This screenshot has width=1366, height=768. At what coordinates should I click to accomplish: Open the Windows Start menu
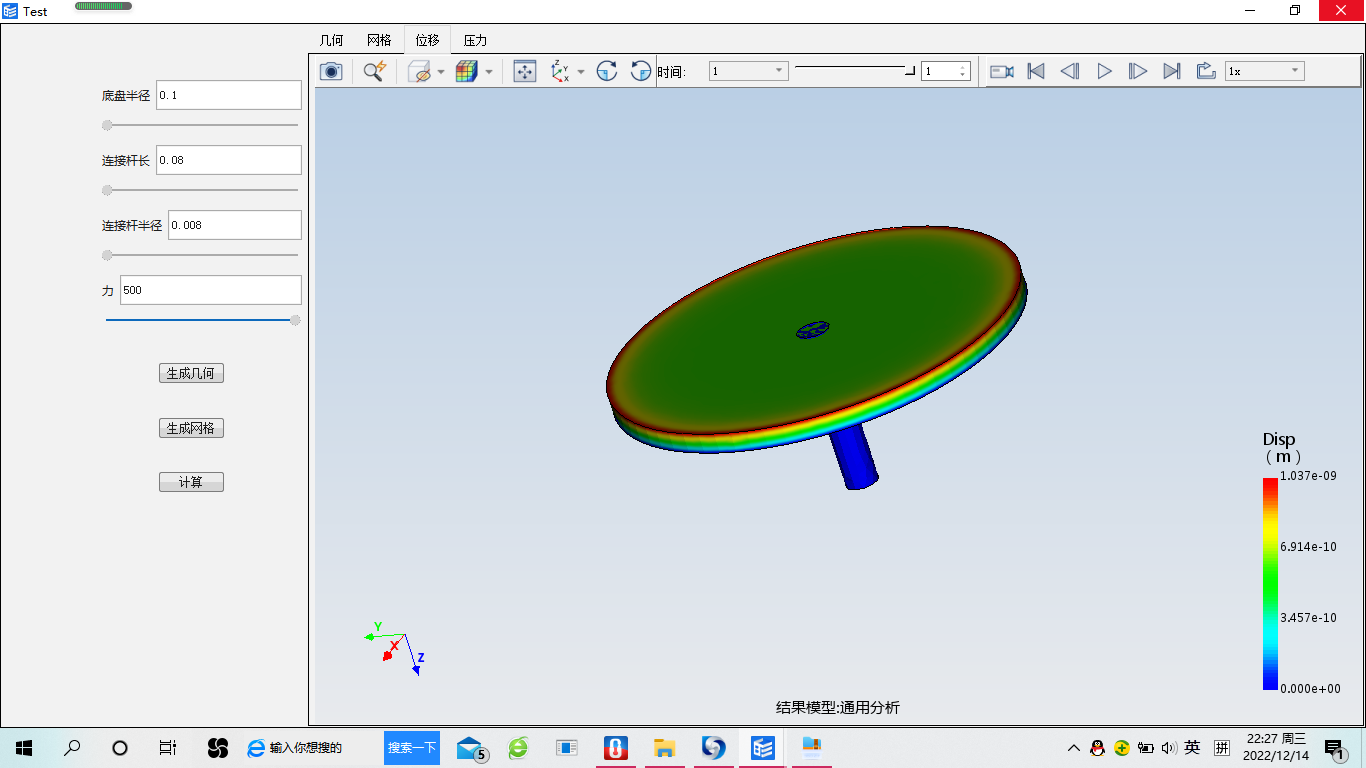(24, 747)
